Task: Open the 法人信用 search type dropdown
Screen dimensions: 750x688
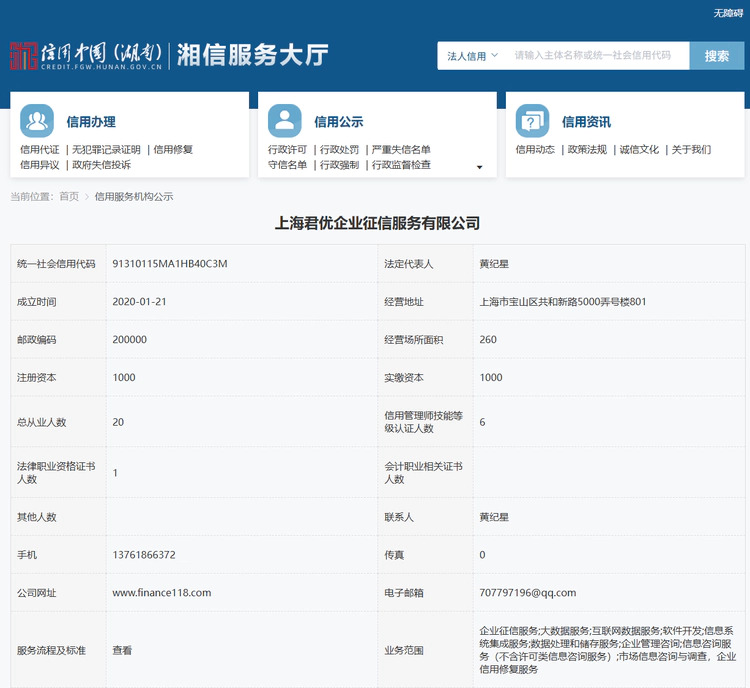Action: tap(472, 56)
